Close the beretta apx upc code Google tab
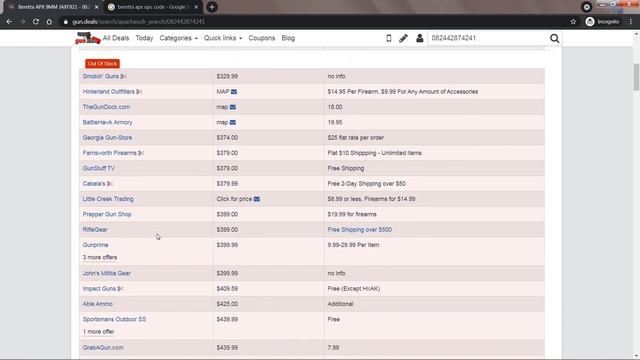 [x=196, y=7]
